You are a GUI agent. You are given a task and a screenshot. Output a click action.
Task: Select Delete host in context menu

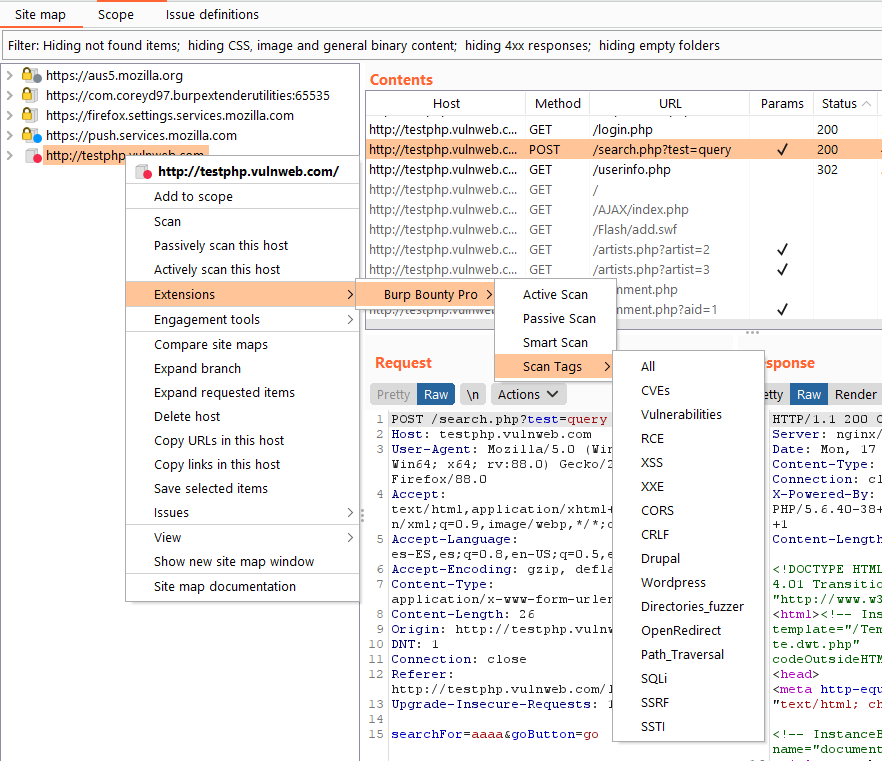(x=242, y=416)
